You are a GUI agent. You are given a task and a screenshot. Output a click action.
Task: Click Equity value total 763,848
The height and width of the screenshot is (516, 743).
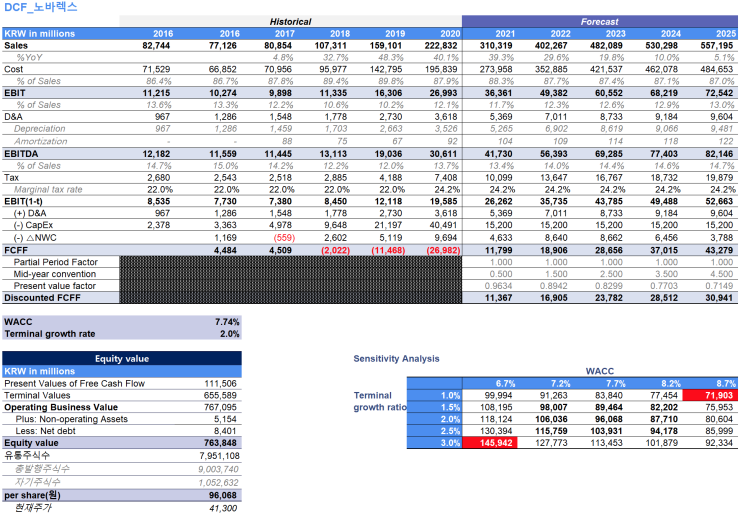222,443
